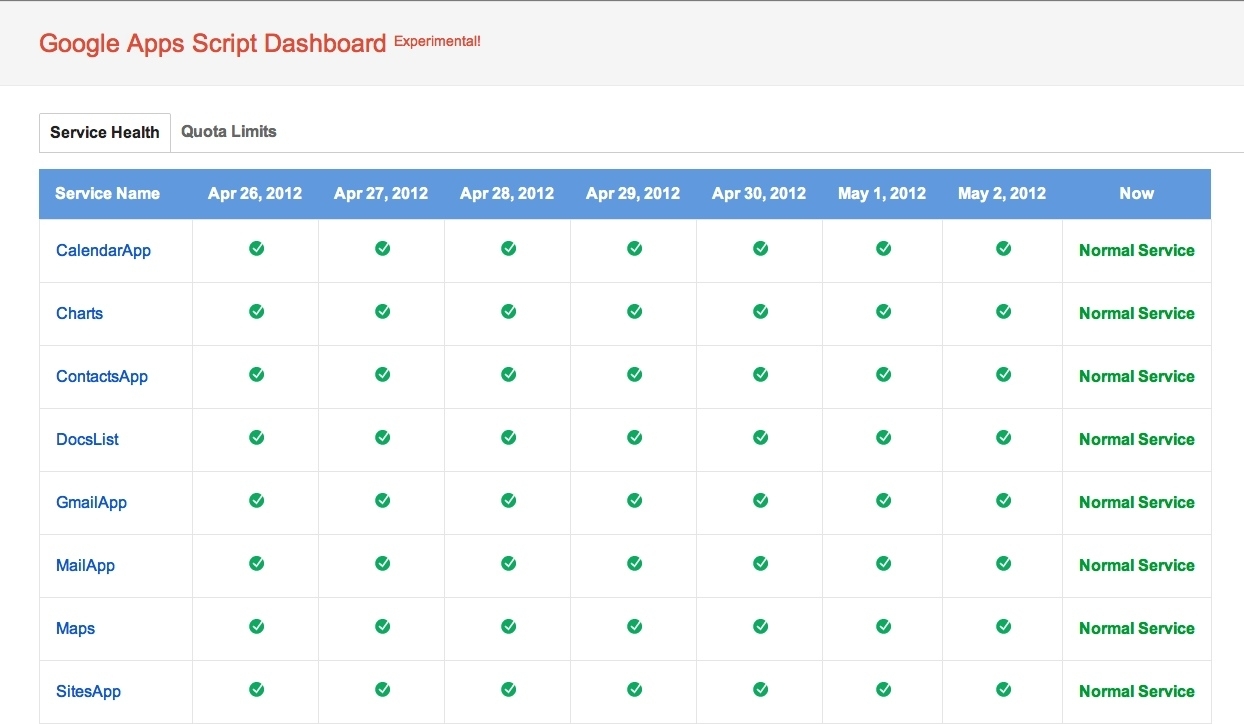Screen dimensions: 1244x724
Task: Click Normal Service status for Maps
Action: tap(1137, 628)
